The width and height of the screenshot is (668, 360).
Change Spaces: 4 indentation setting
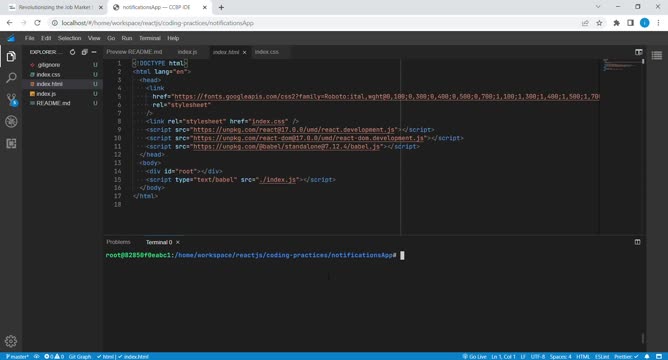560,357
